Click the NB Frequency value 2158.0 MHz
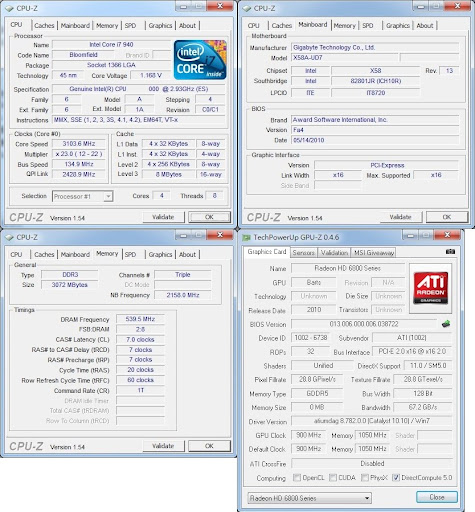475x512 pixels. [x=183, y=295]
